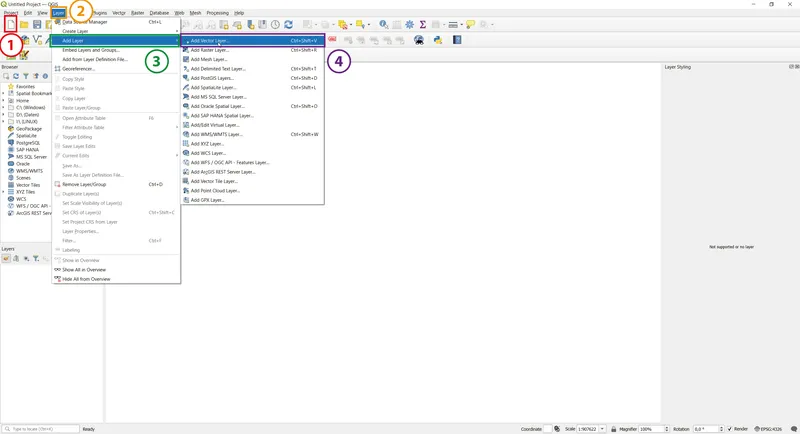Viewport: 800px width, 434px height.
Task: Select Georeferencer in Layer menu
Action: click(x=116, y=69)
